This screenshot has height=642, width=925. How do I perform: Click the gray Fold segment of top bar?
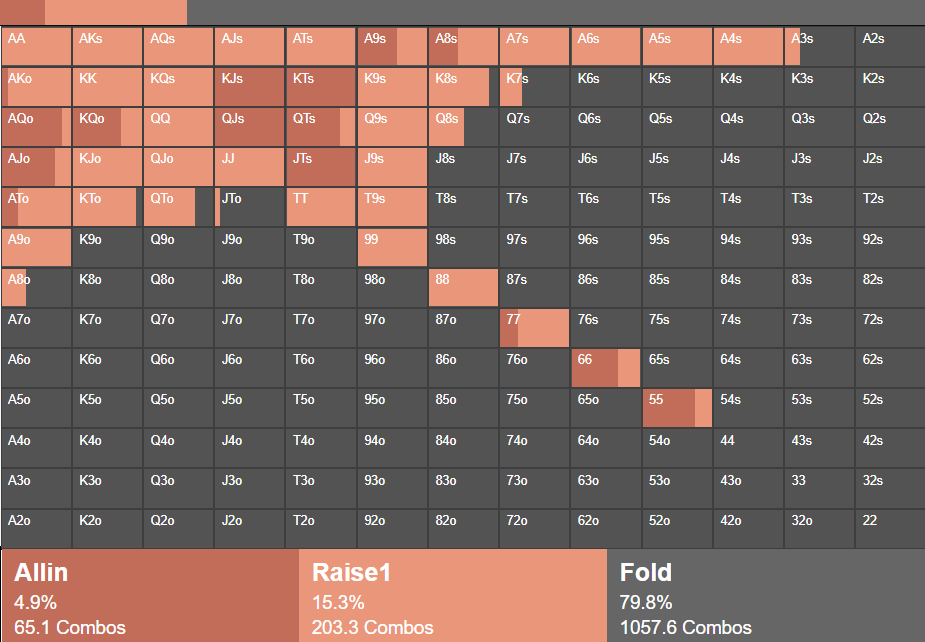pos(555,12)
